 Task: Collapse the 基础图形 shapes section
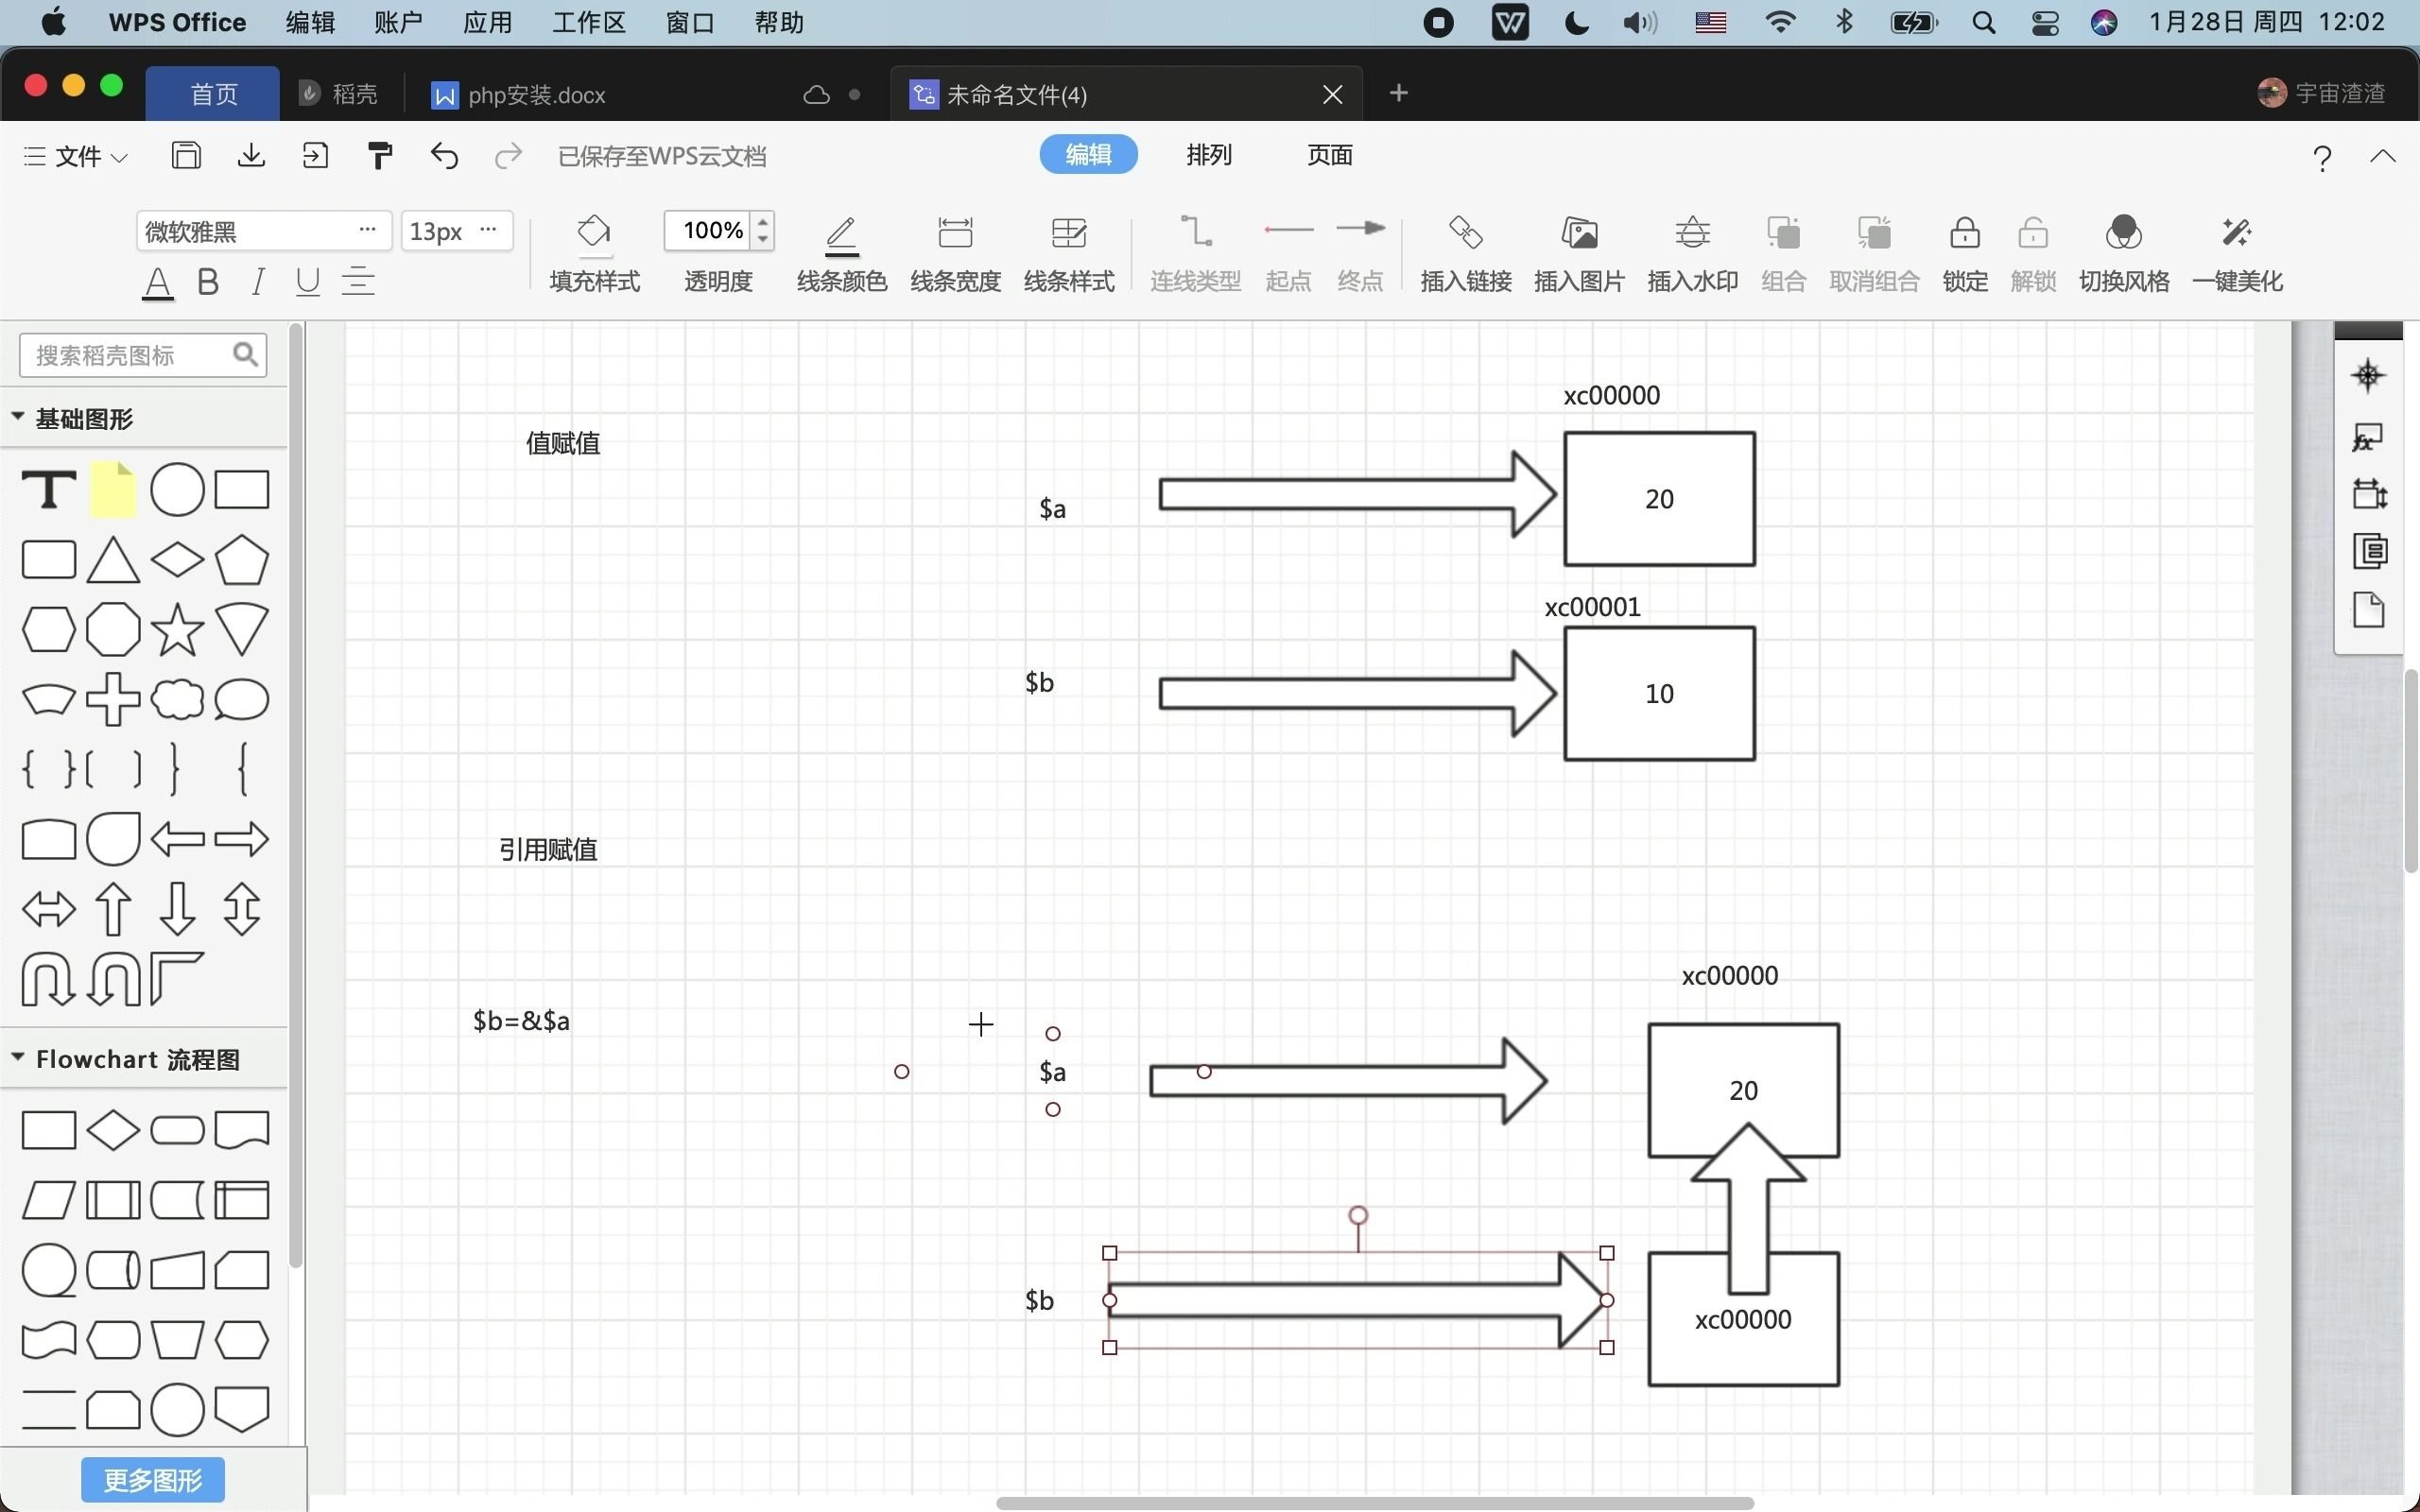point(17,418)
